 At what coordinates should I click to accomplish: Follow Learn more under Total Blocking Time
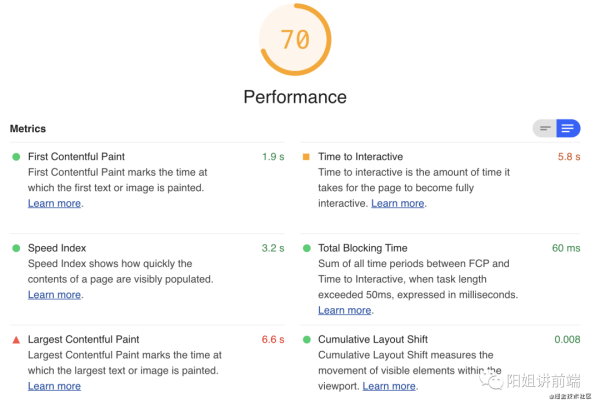coord(345,310)
